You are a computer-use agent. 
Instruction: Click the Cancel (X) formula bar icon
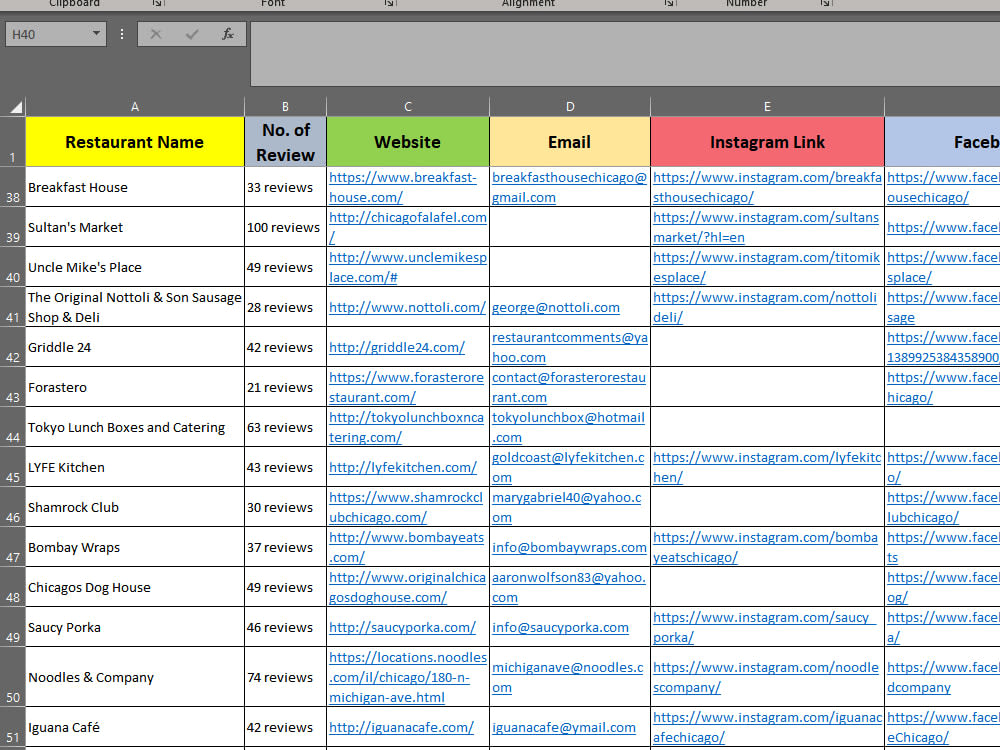click(156, 34)
